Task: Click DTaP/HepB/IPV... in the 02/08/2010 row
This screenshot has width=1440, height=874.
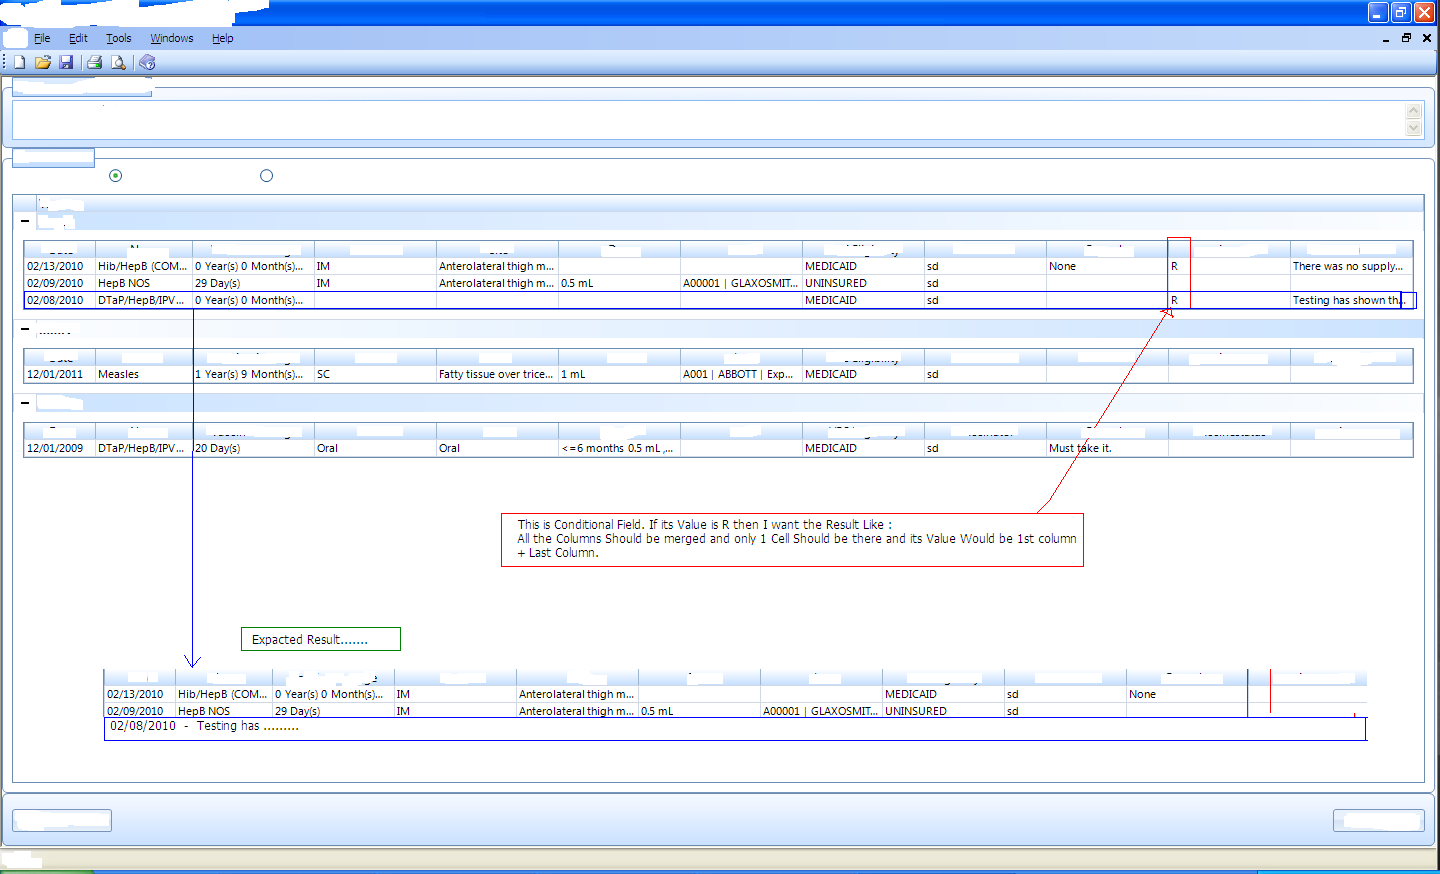Action: (x=144, y=301)
